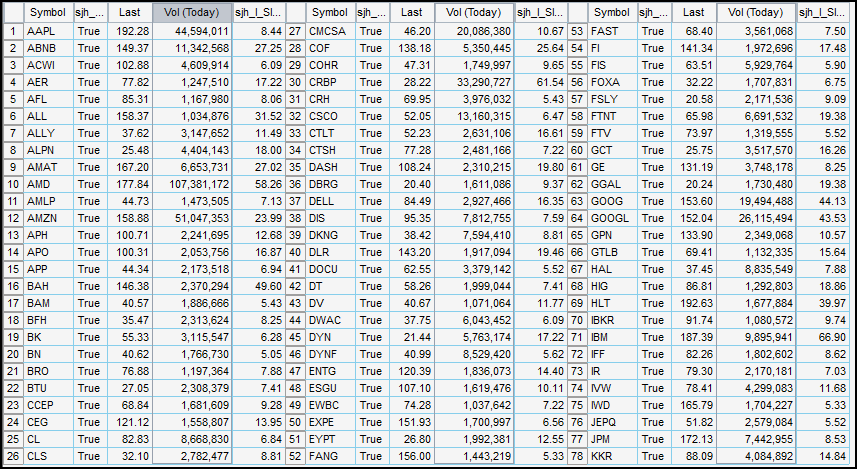
Task: Click AAPL last price 192.28
Action: pos(130,31)
